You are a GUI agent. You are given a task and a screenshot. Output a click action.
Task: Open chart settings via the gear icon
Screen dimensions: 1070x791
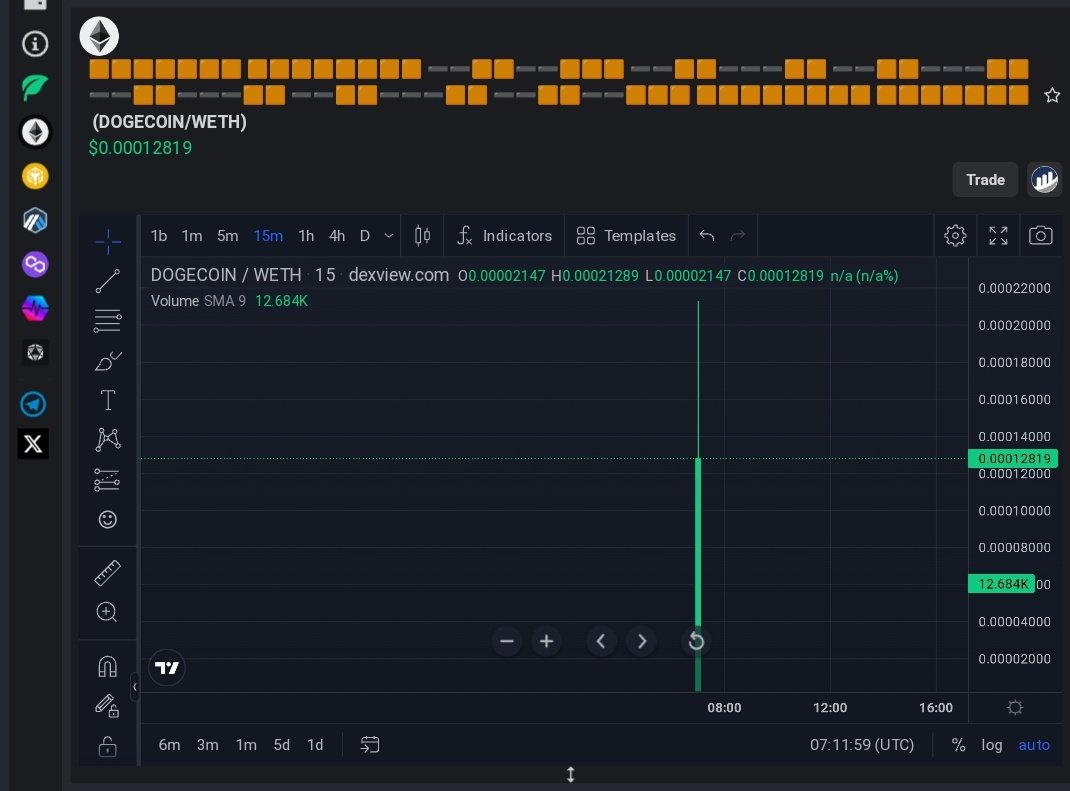click(955, 235)
